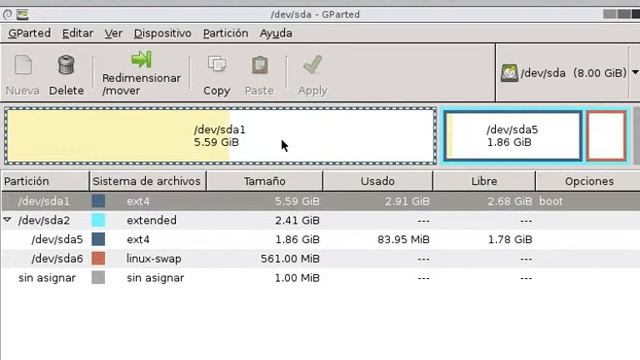Click the Redimensionar/mover green arrow icon
Screen dimensions: 640x360
[141, 59]
